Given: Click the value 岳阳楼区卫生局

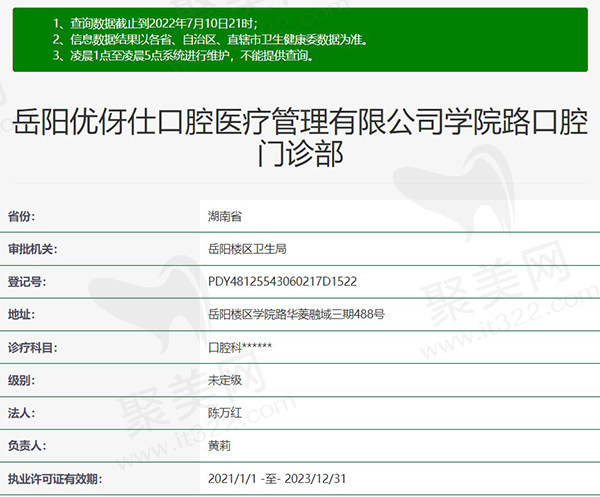Looking at the screenshot, I should coord(247,249).
